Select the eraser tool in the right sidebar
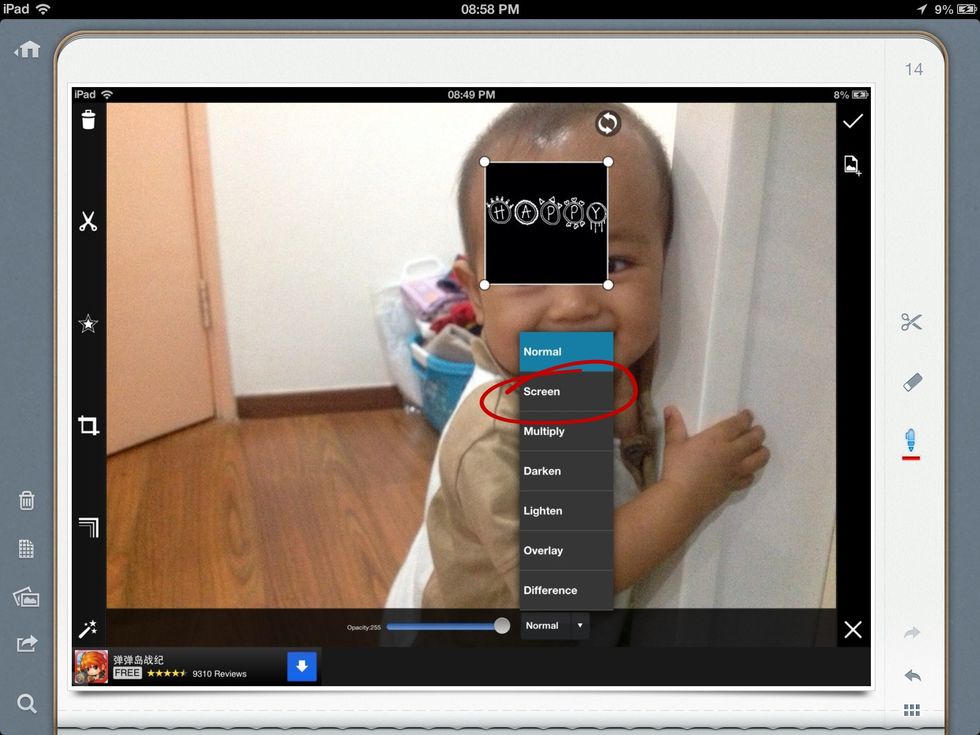The image size is (980, 735). coord(911,382)
